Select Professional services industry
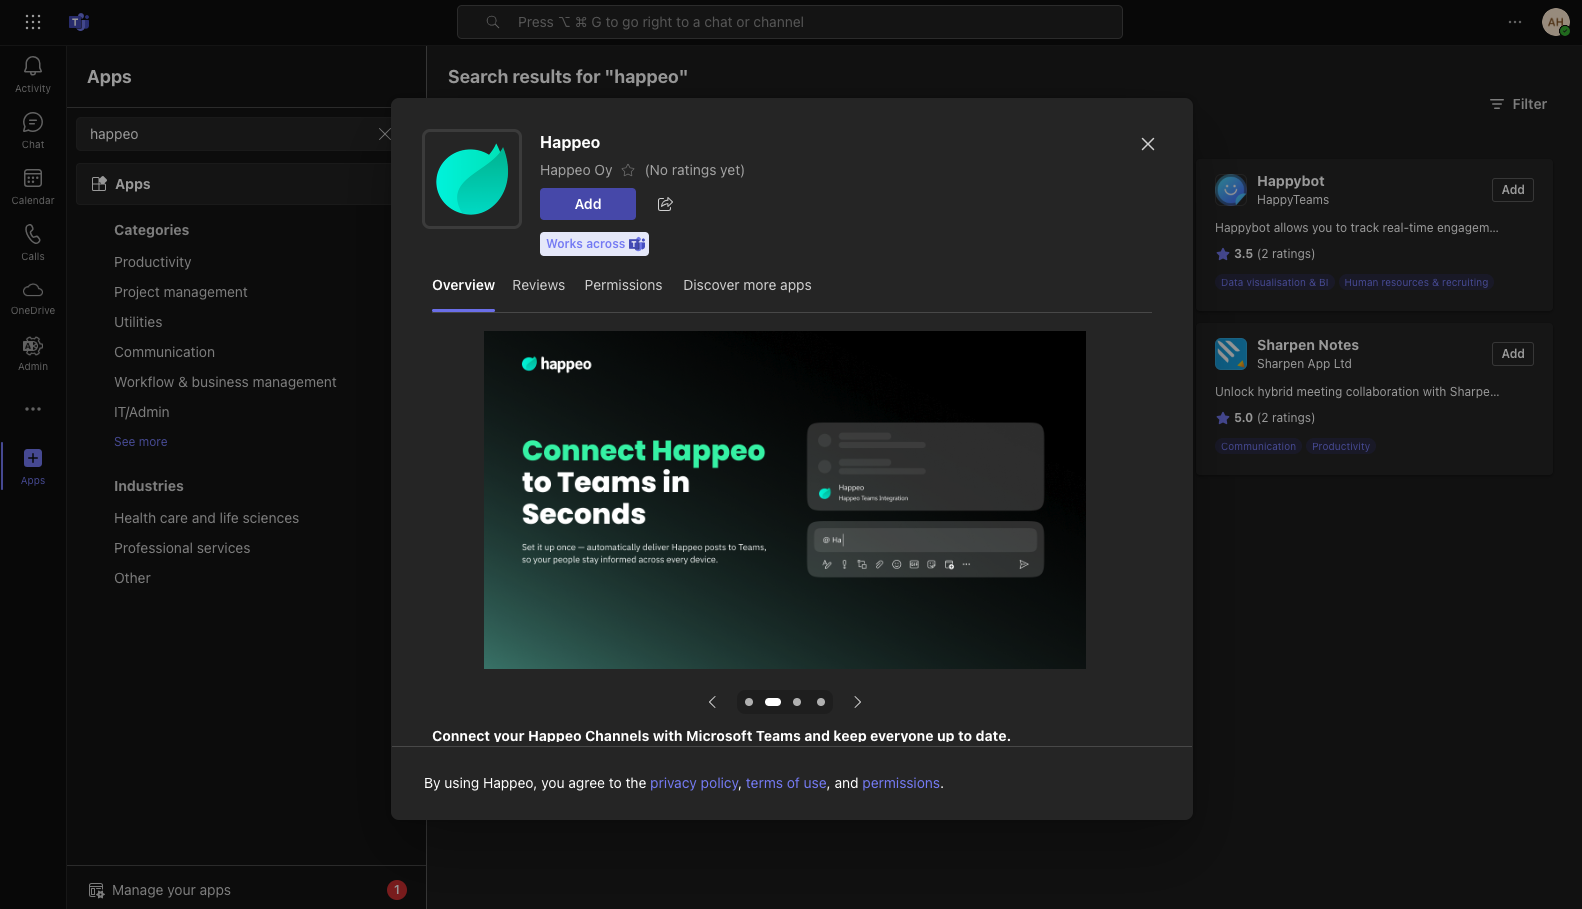The image size is (1582, 909). [182, 548]
